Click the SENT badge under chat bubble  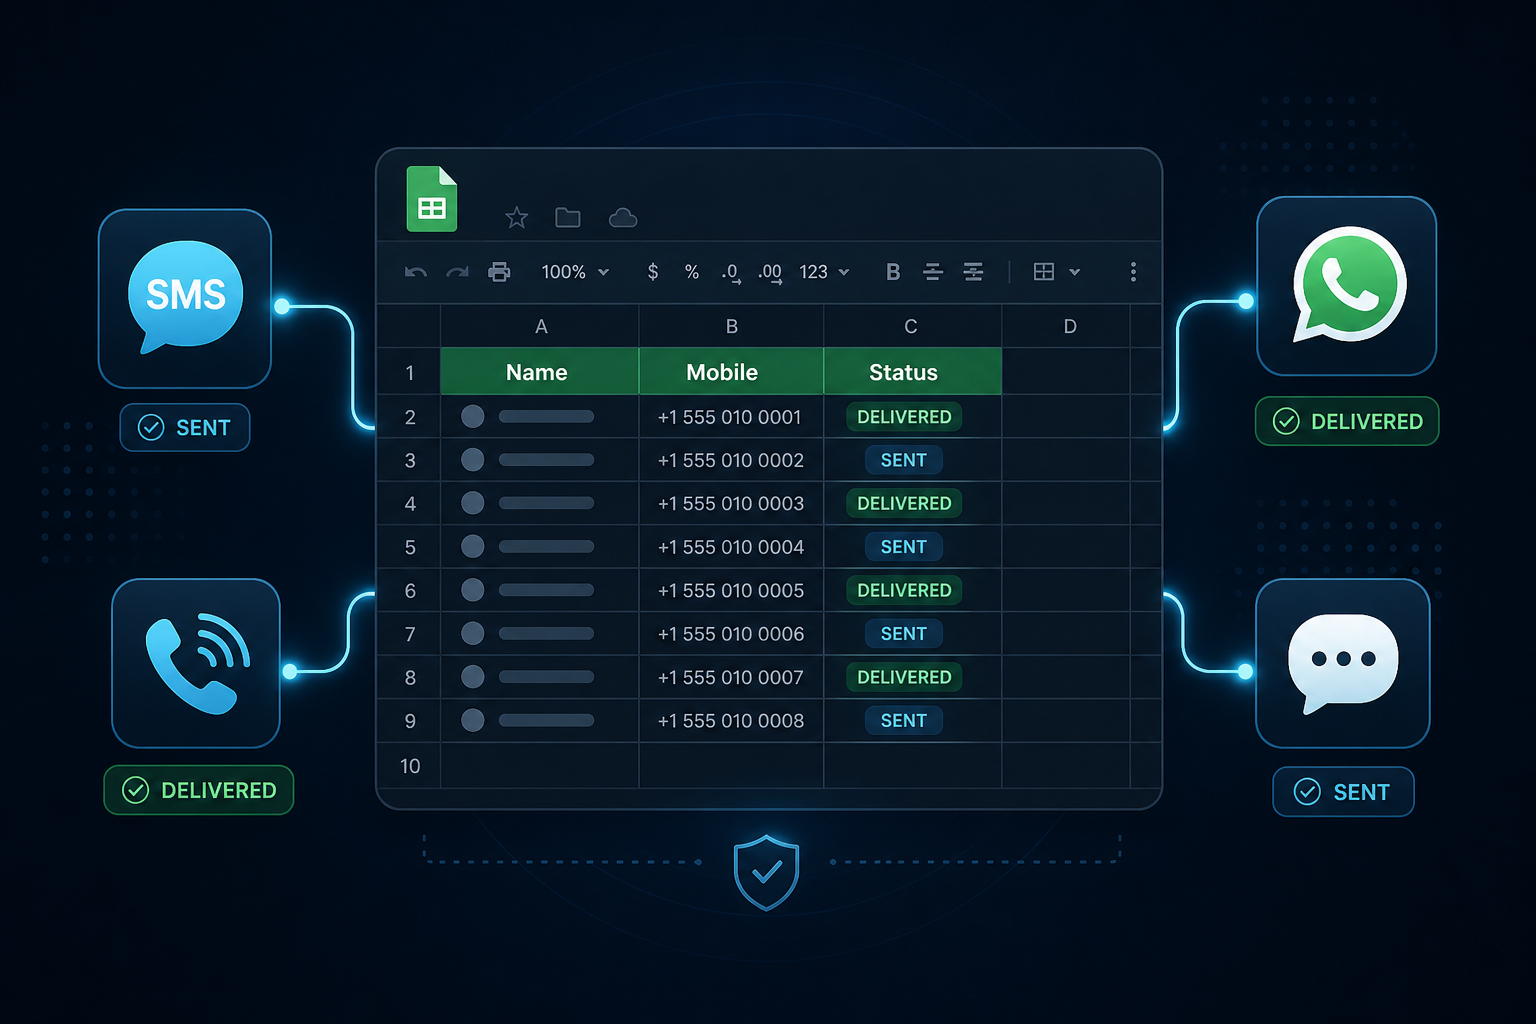point(1343,792)
